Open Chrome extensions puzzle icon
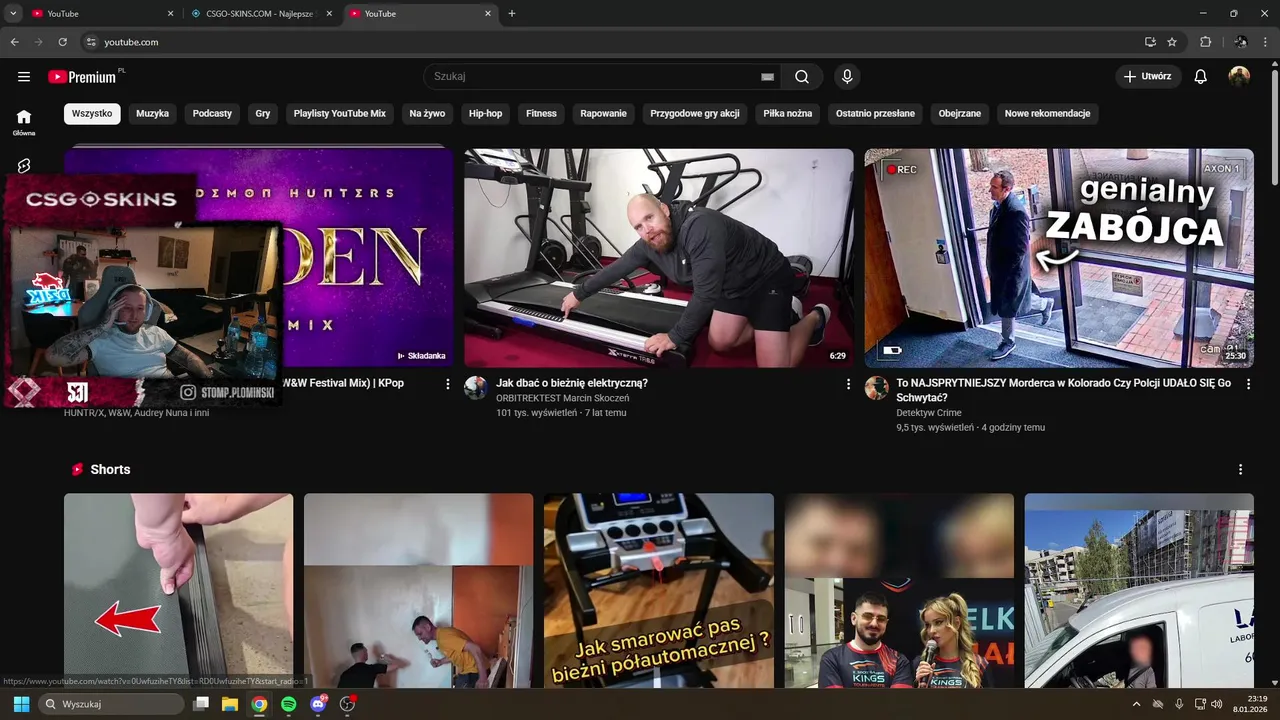This screenshot has width=1280, height=720. [1205, 42]
